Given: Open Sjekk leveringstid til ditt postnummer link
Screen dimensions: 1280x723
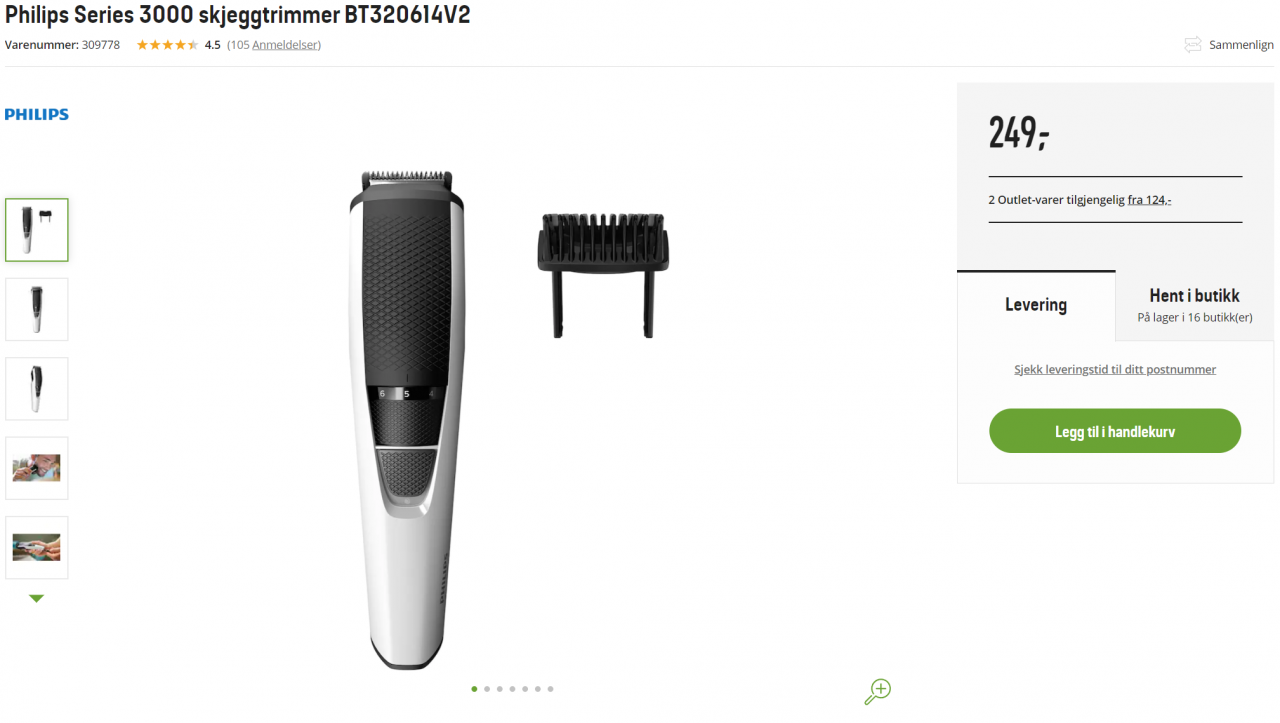Looking at the screenshot, I should (1115, 369).
